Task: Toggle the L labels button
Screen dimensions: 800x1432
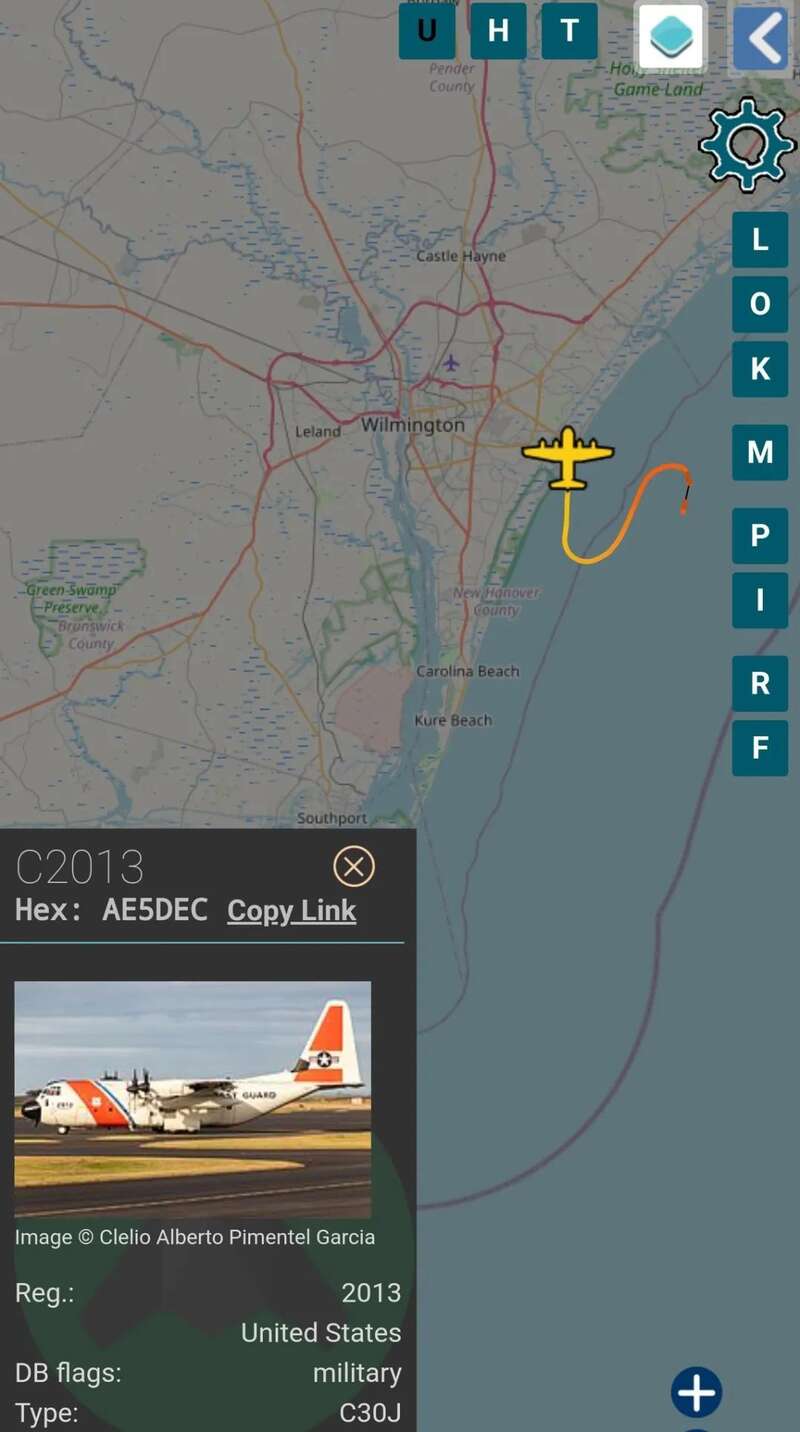Action: pyautogui.click(x=760, y=240)
